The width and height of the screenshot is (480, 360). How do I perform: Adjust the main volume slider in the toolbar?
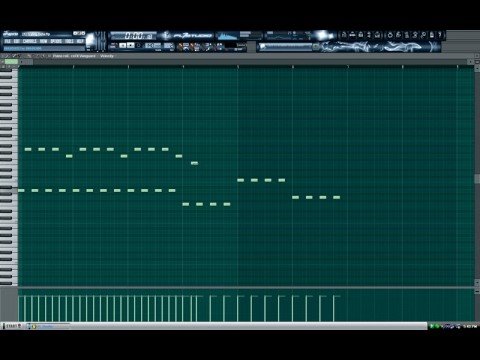click(98, 42)
